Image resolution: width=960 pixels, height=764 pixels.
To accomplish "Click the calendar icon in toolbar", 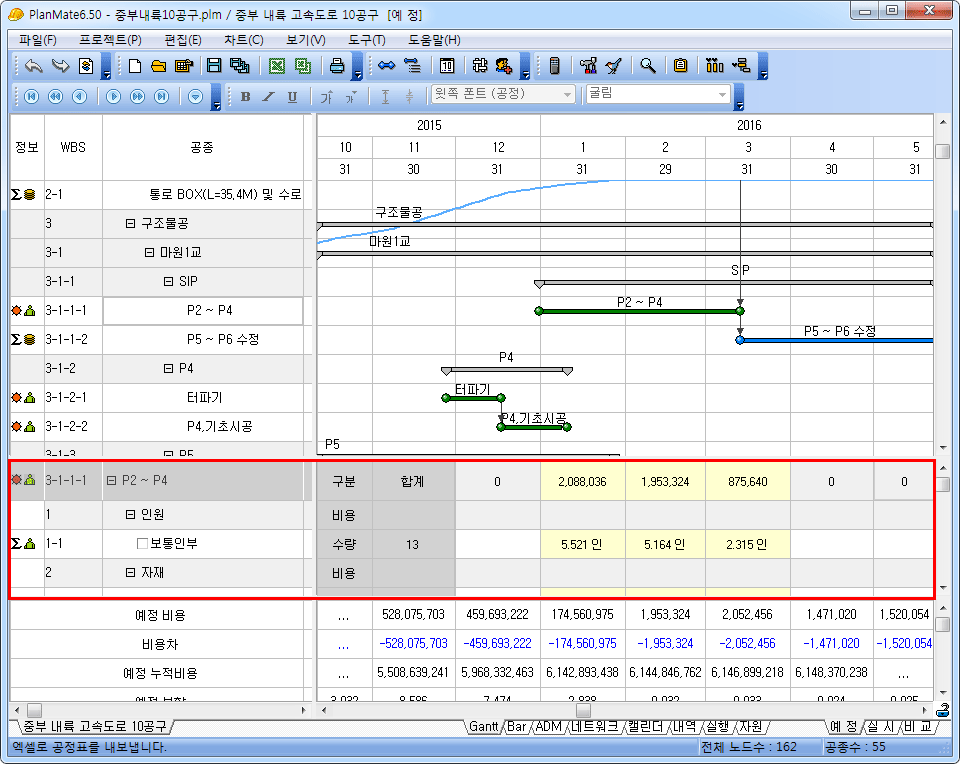I will pos(447,67).
